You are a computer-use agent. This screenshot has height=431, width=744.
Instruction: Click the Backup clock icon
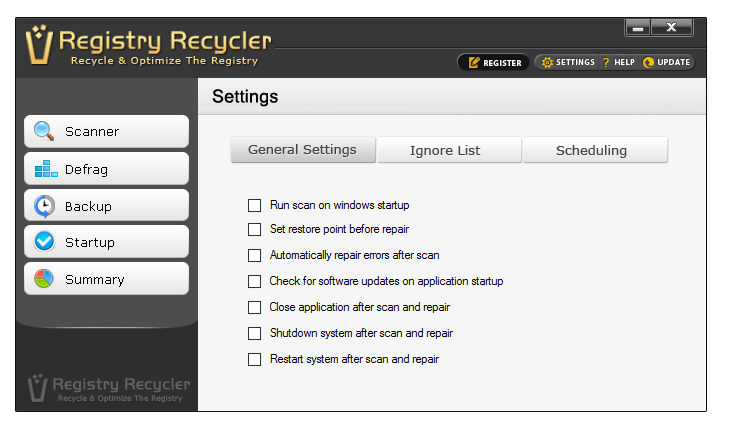click(x=45, y=206)
